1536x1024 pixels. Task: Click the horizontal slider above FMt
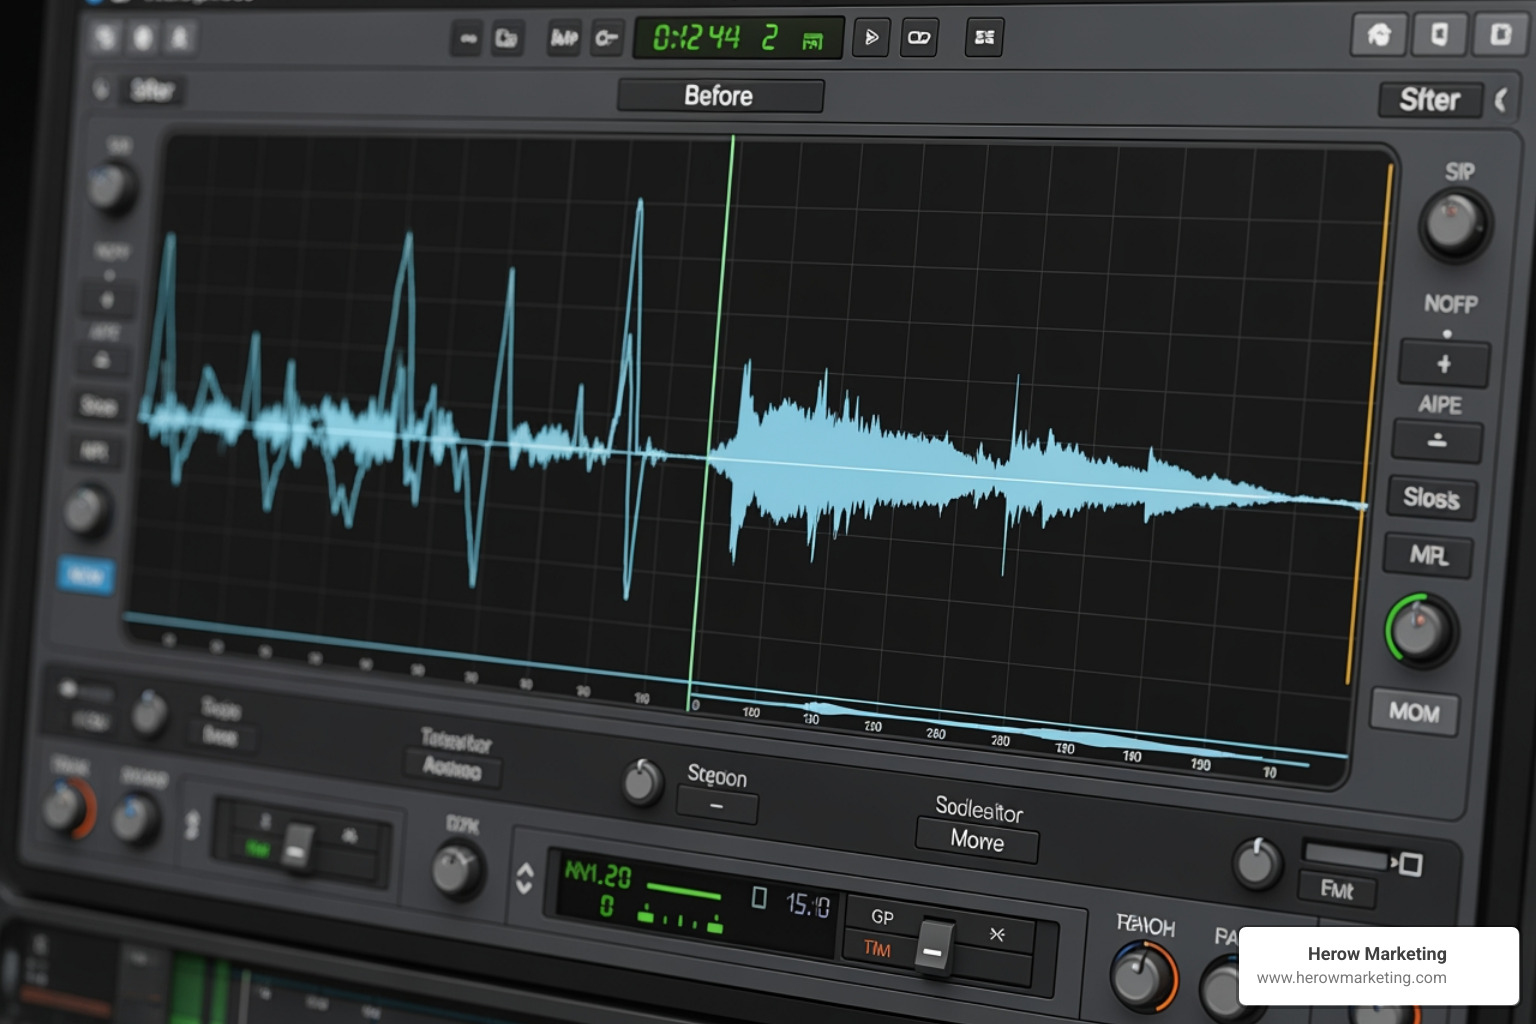[x=1348, y=857]
